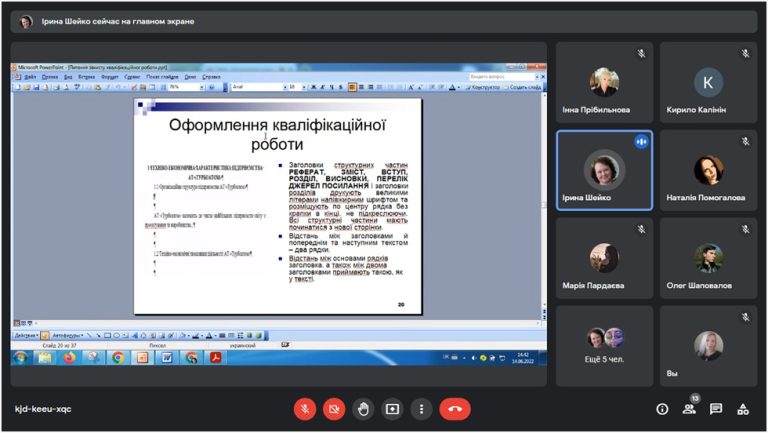Turn on the camera in Meet
The width and height of the screenshot is (768, 433).
tap(334, 409)
